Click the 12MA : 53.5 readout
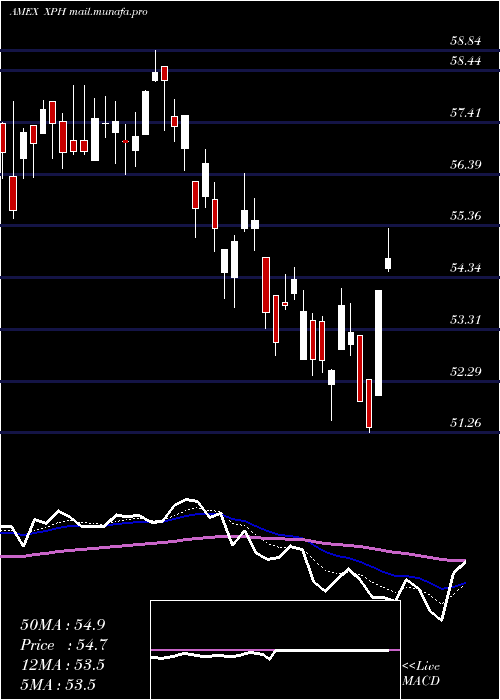500x700 pixels. pyautogui.click(x=62, y=665)
